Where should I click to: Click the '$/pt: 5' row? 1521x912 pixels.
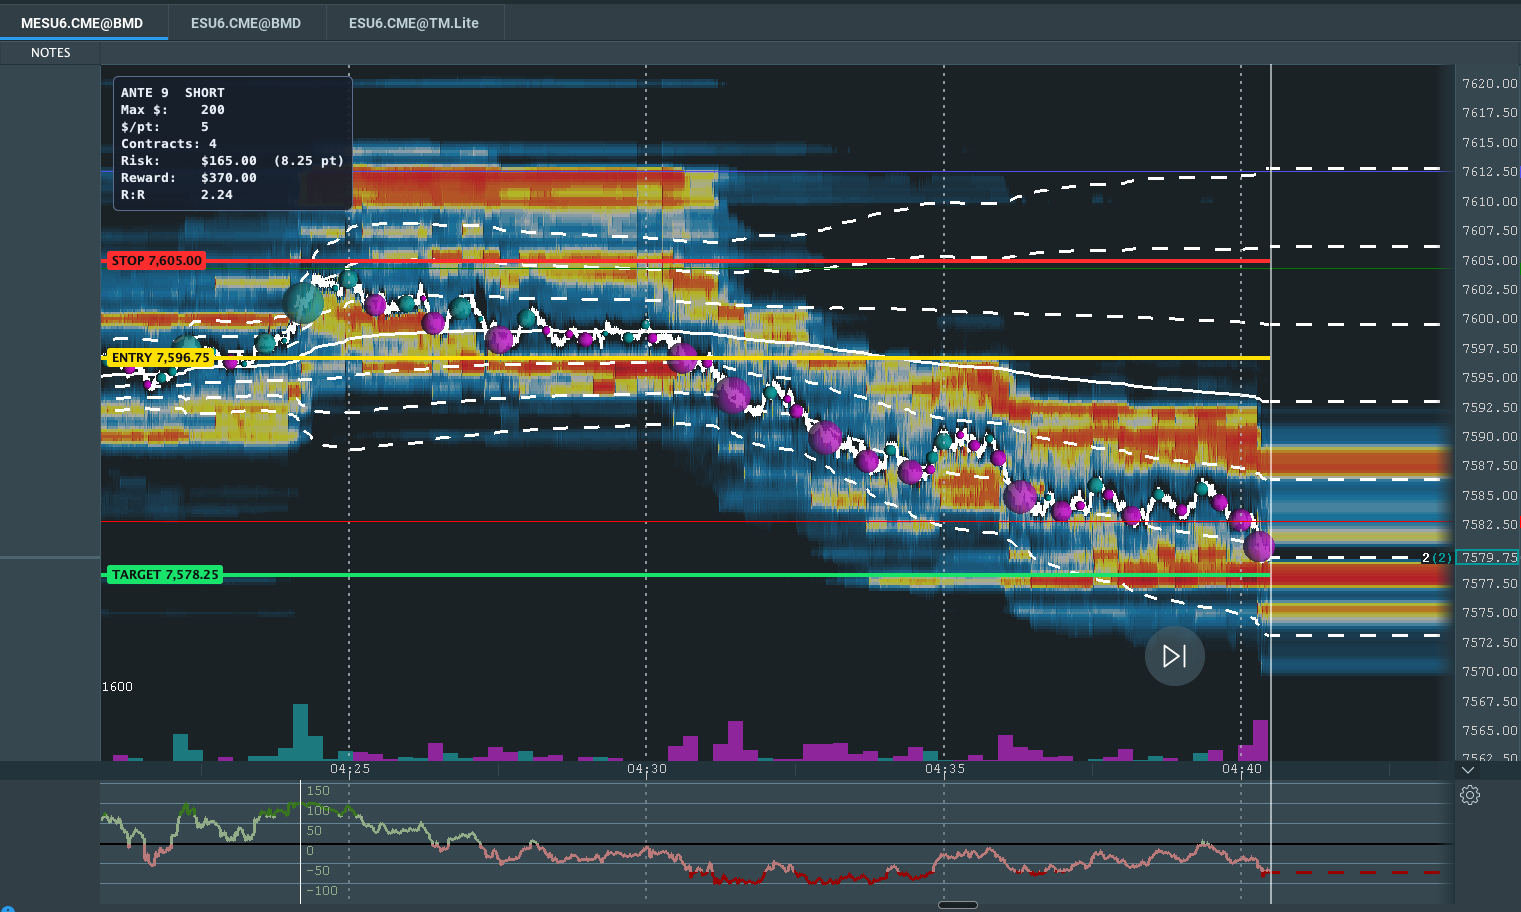(165, 127)
